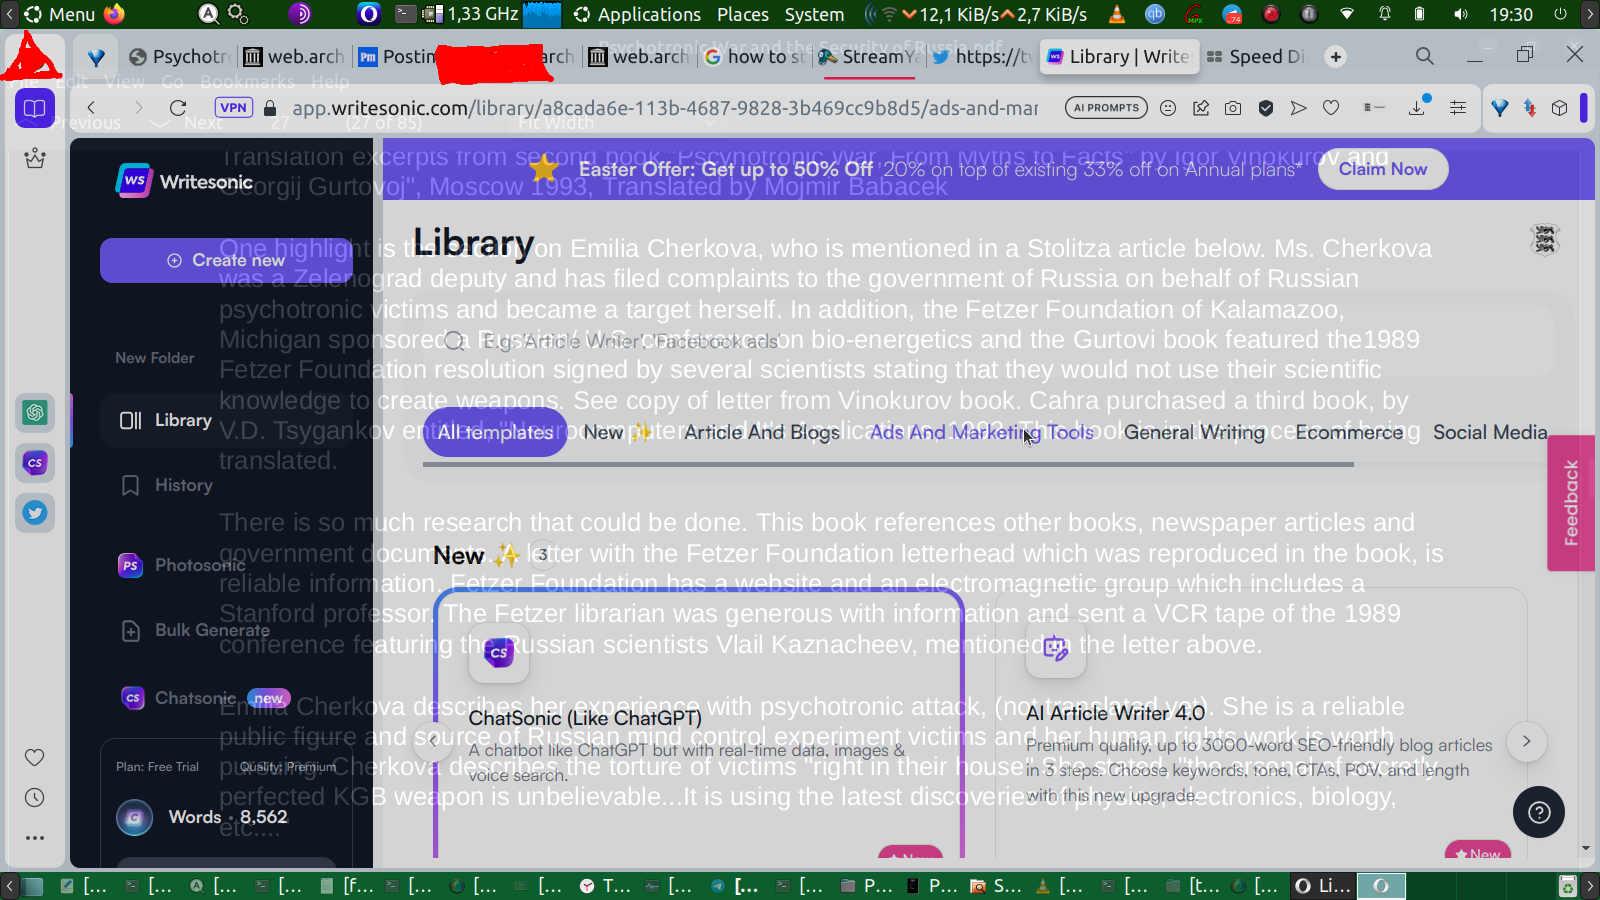Open Library in Writesonic sidebar
The height and width of the screenshot is (900, 1600).
226,420
